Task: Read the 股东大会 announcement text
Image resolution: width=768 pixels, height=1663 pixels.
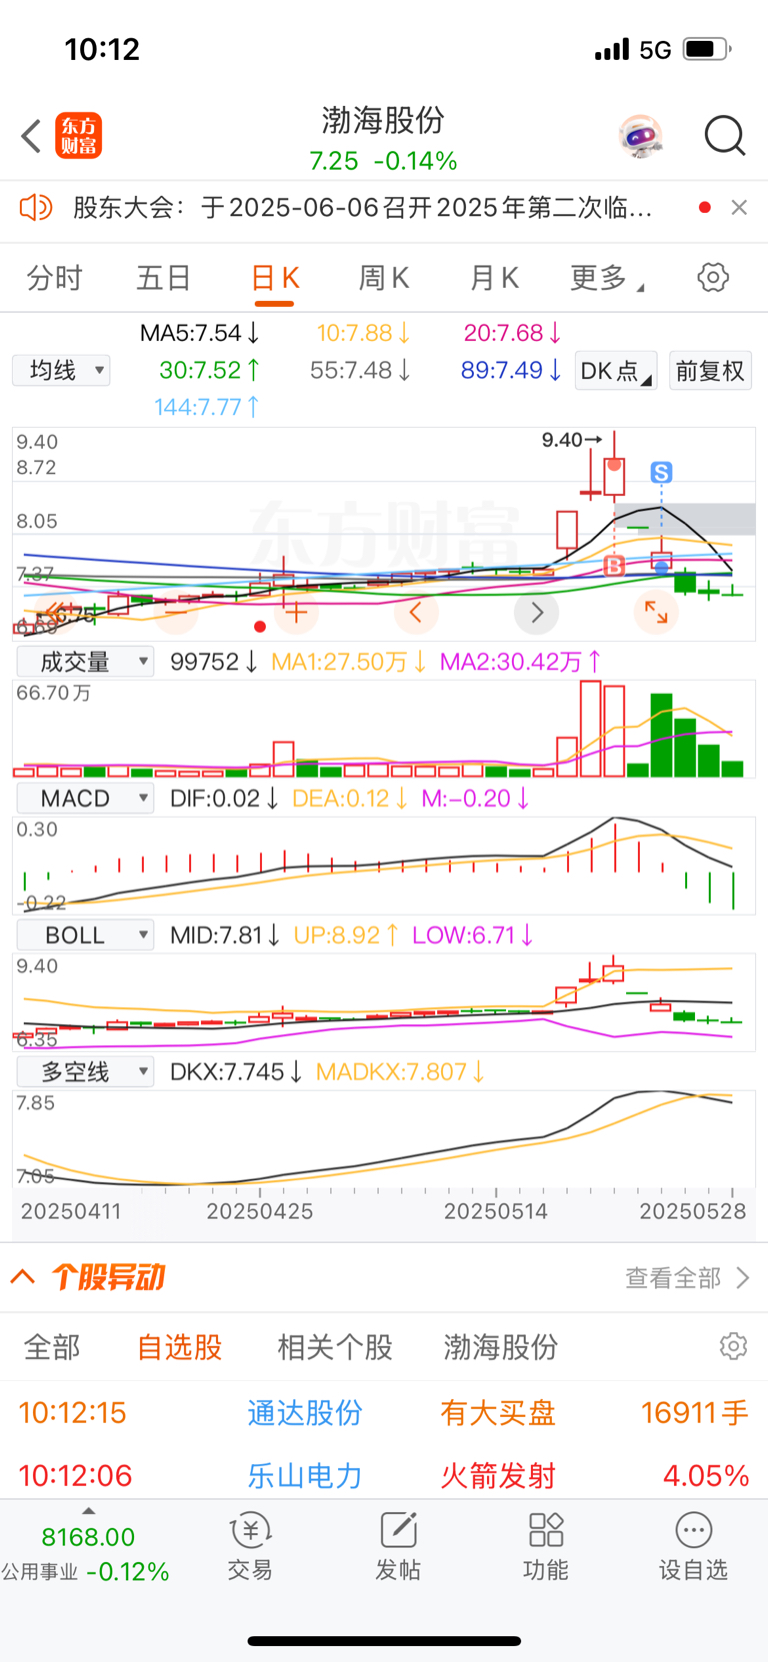Action: point(362,207)
